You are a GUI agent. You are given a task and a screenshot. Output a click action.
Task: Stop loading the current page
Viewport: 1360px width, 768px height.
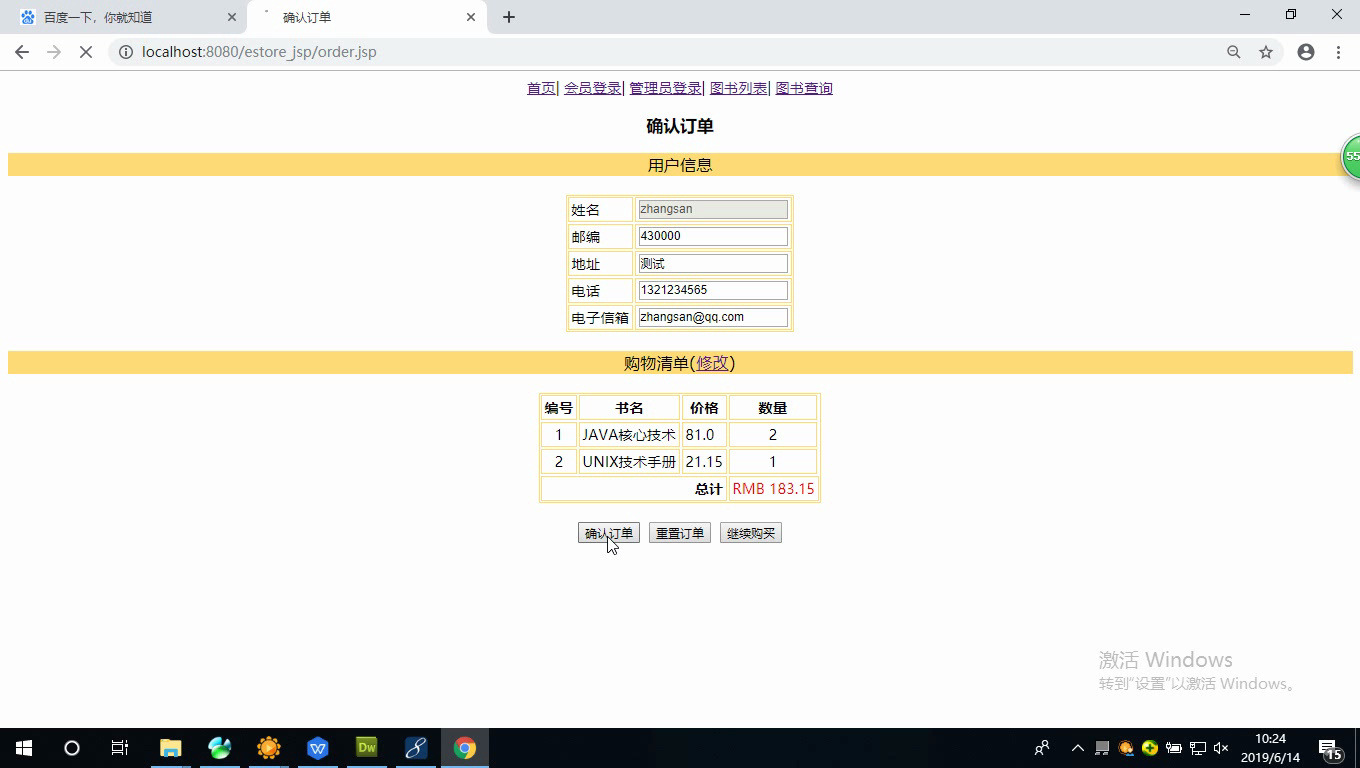coord(86,52)
